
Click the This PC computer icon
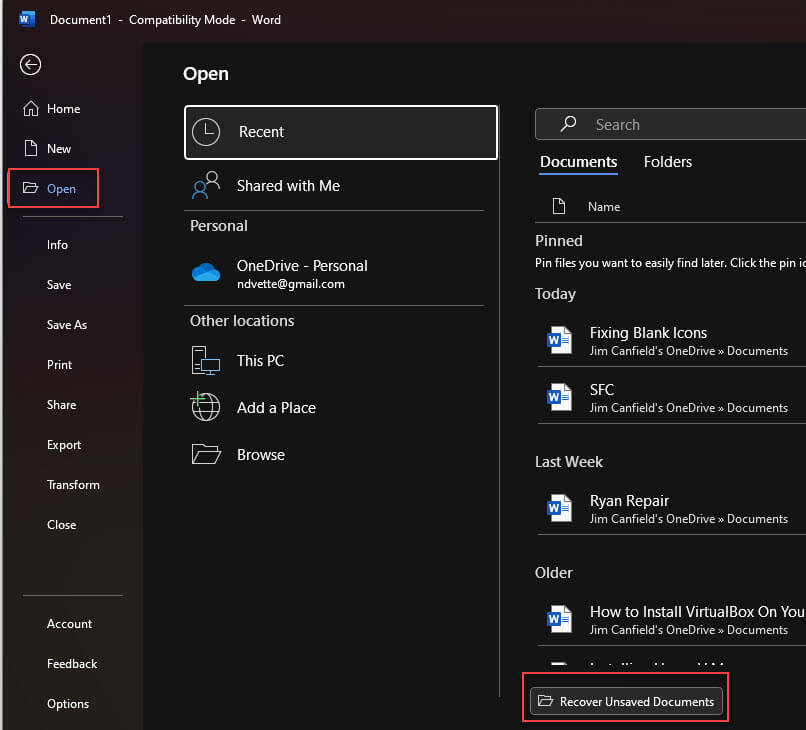click(x=206, y=360)
